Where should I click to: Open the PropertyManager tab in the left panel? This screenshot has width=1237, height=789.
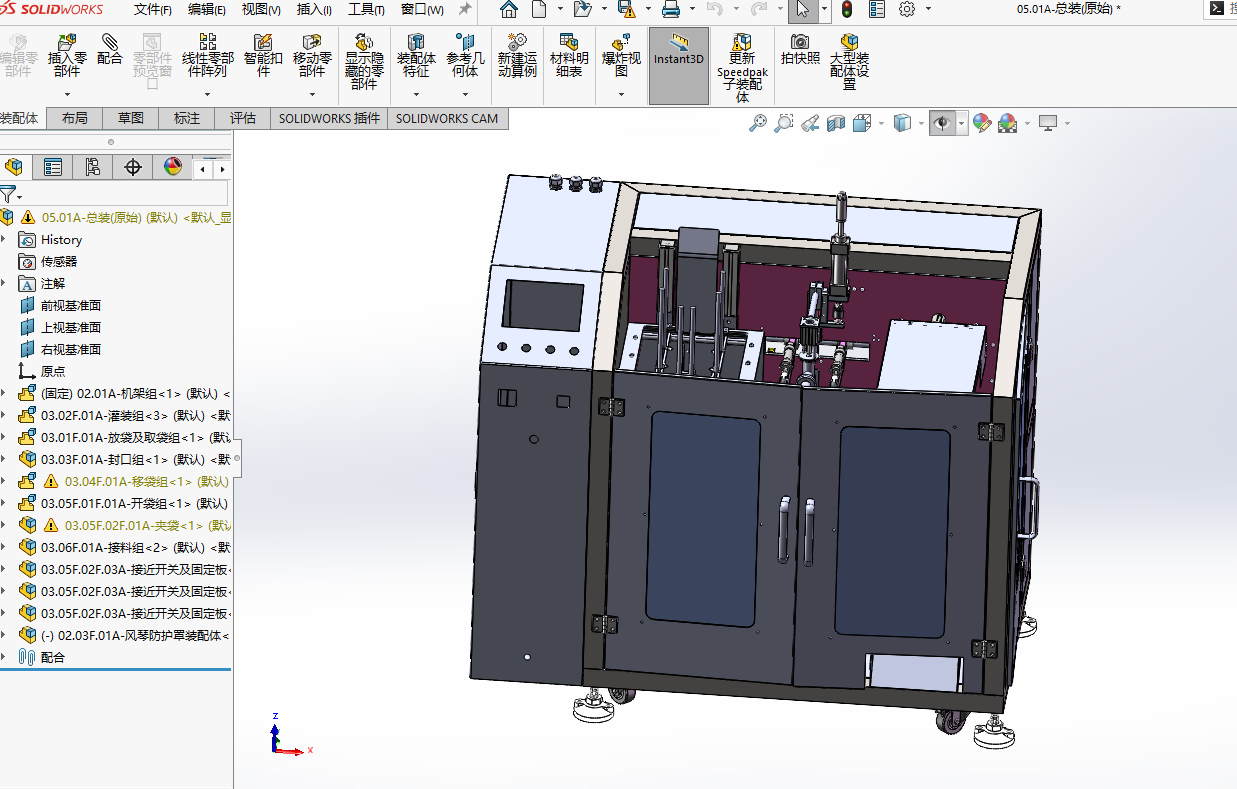coord(53,167)
